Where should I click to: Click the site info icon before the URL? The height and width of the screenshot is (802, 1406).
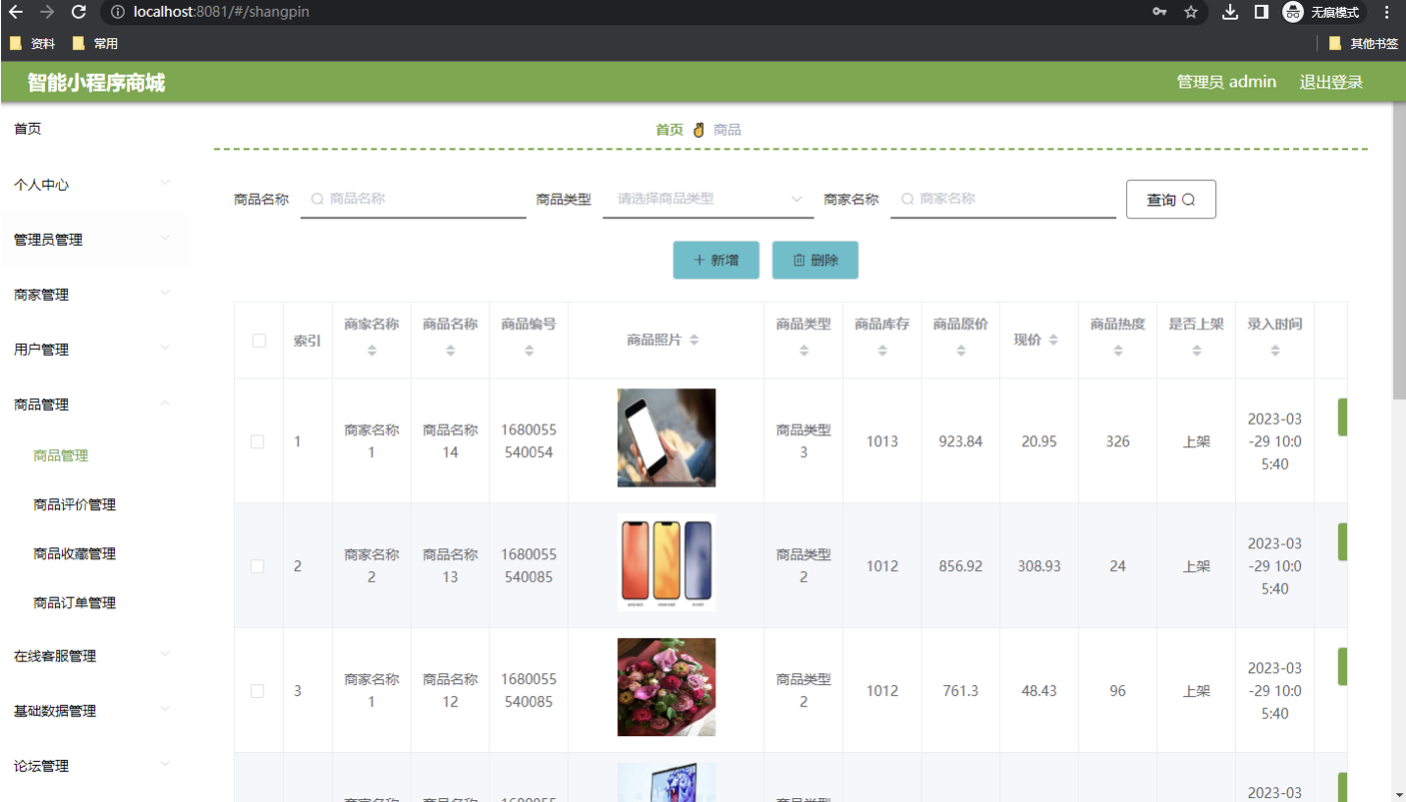coord(117,12)
